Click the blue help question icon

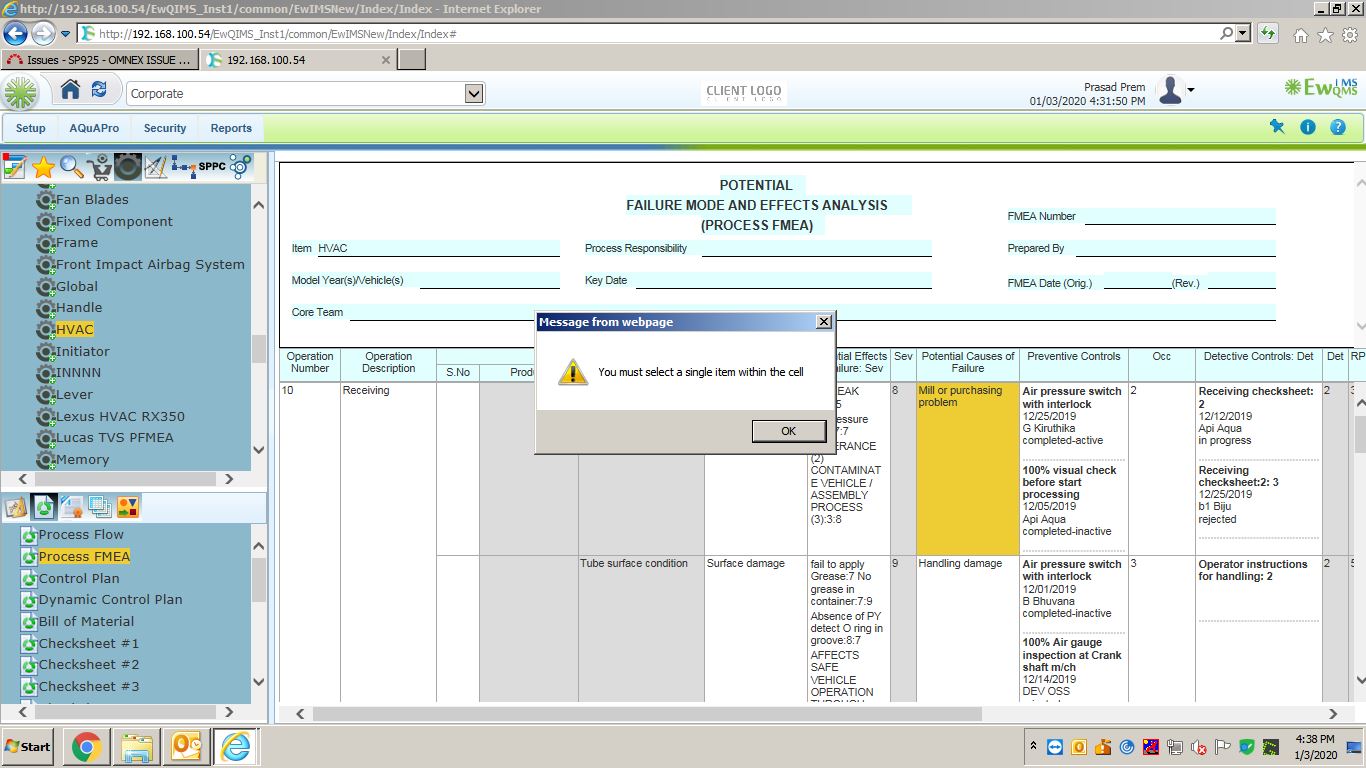click(1338, 127)
